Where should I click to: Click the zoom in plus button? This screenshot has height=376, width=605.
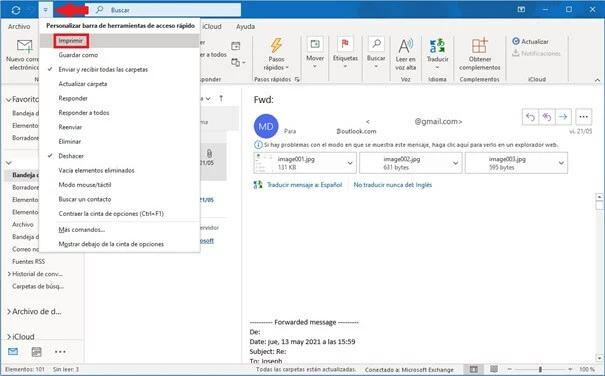tap(570, 369)
